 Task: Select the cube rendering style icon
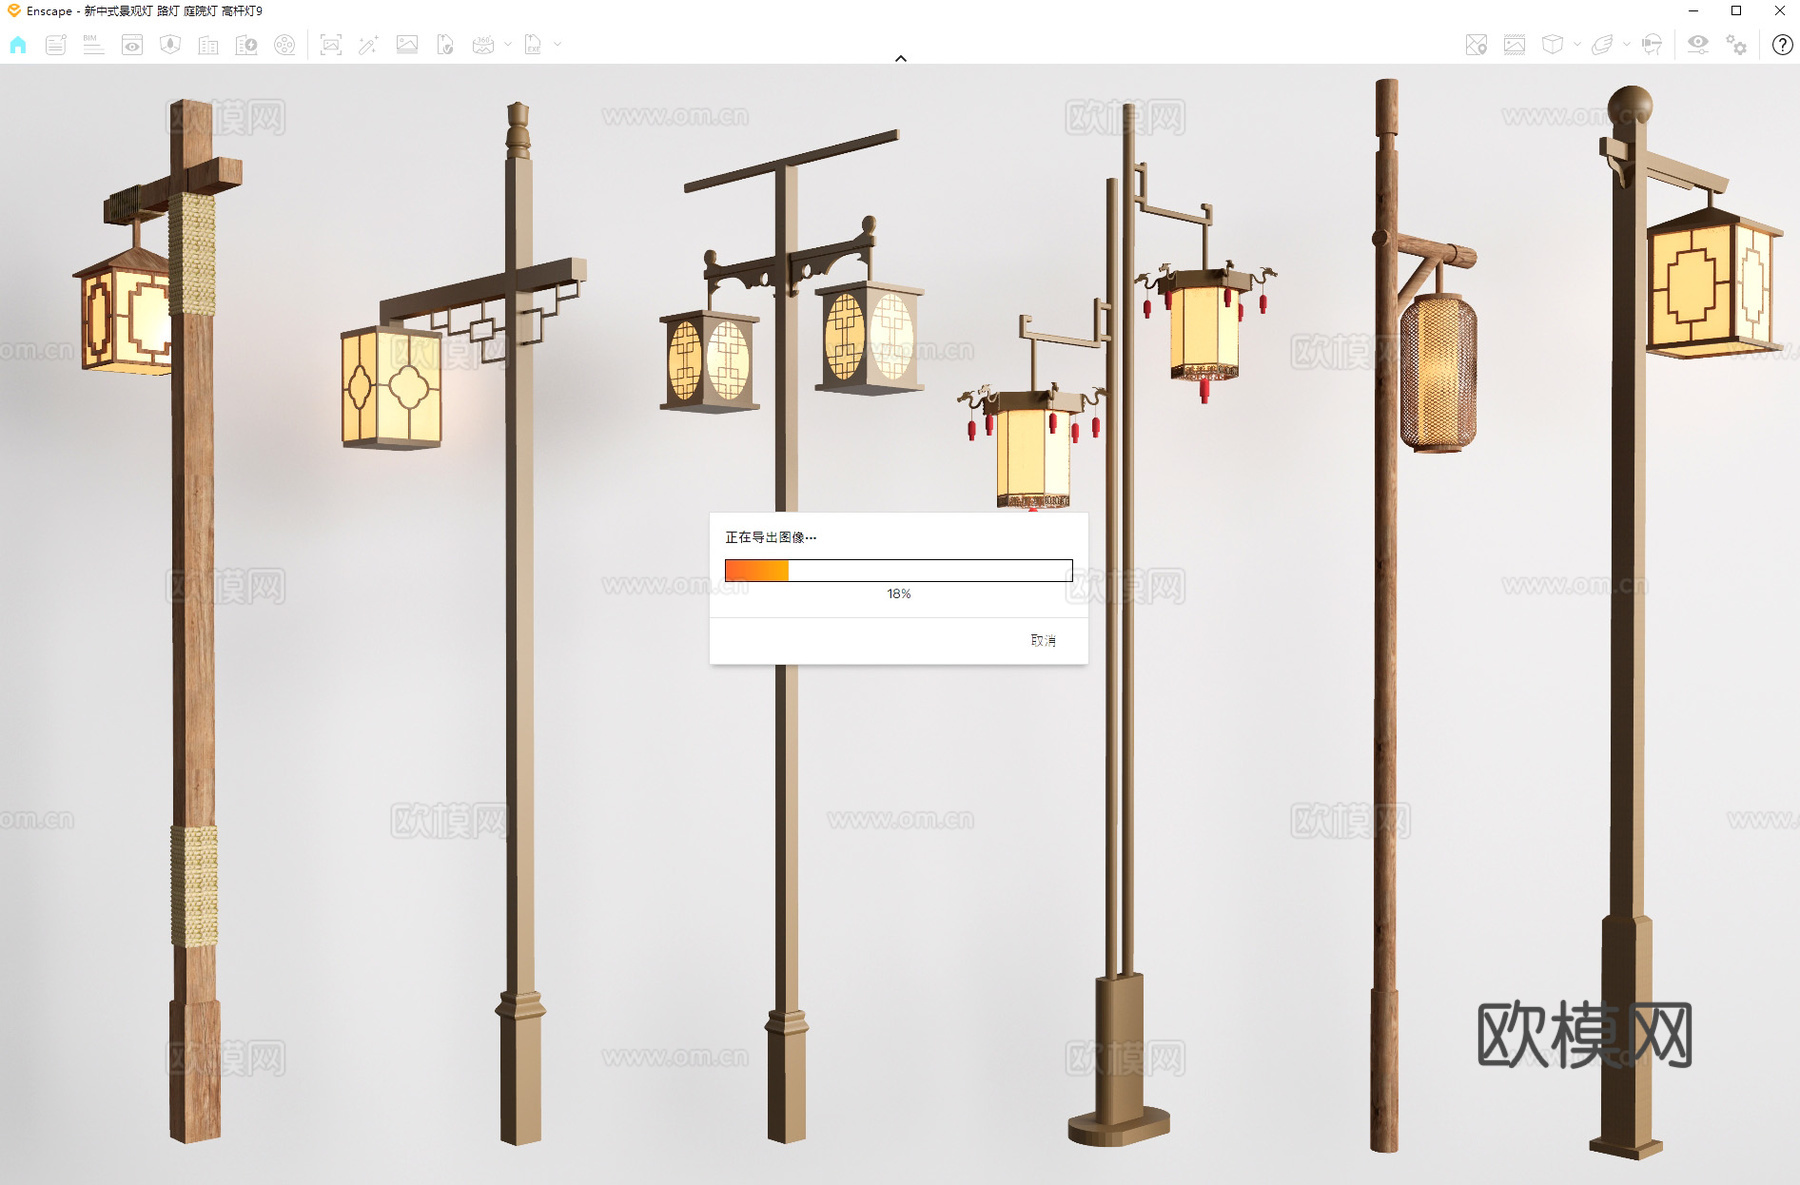[1552, 45]
